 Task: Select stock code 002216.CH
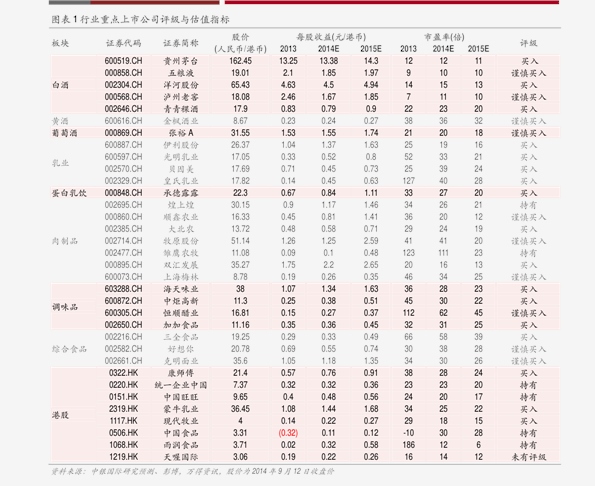click(123, 337)
